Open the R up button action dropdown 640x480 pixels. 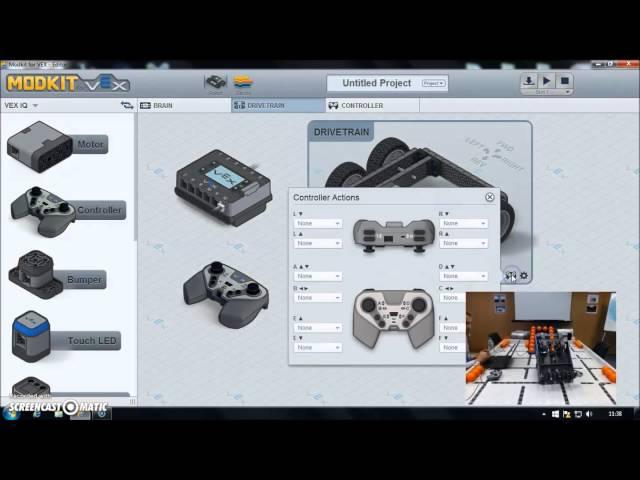point(464,243)
